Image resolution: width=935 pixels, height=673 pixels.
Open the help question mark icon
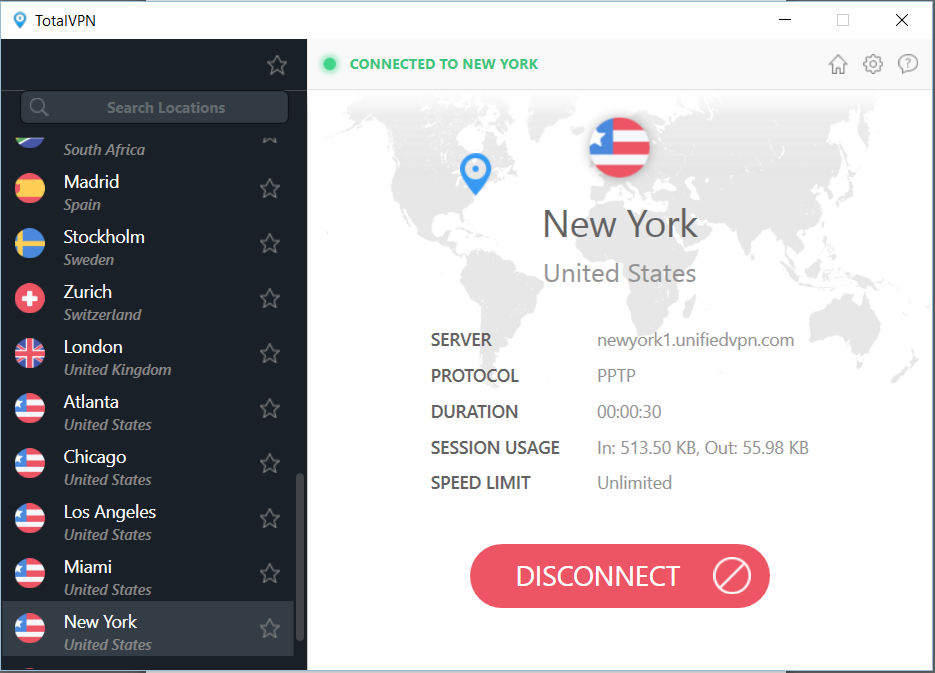click(x=908, y=64)
